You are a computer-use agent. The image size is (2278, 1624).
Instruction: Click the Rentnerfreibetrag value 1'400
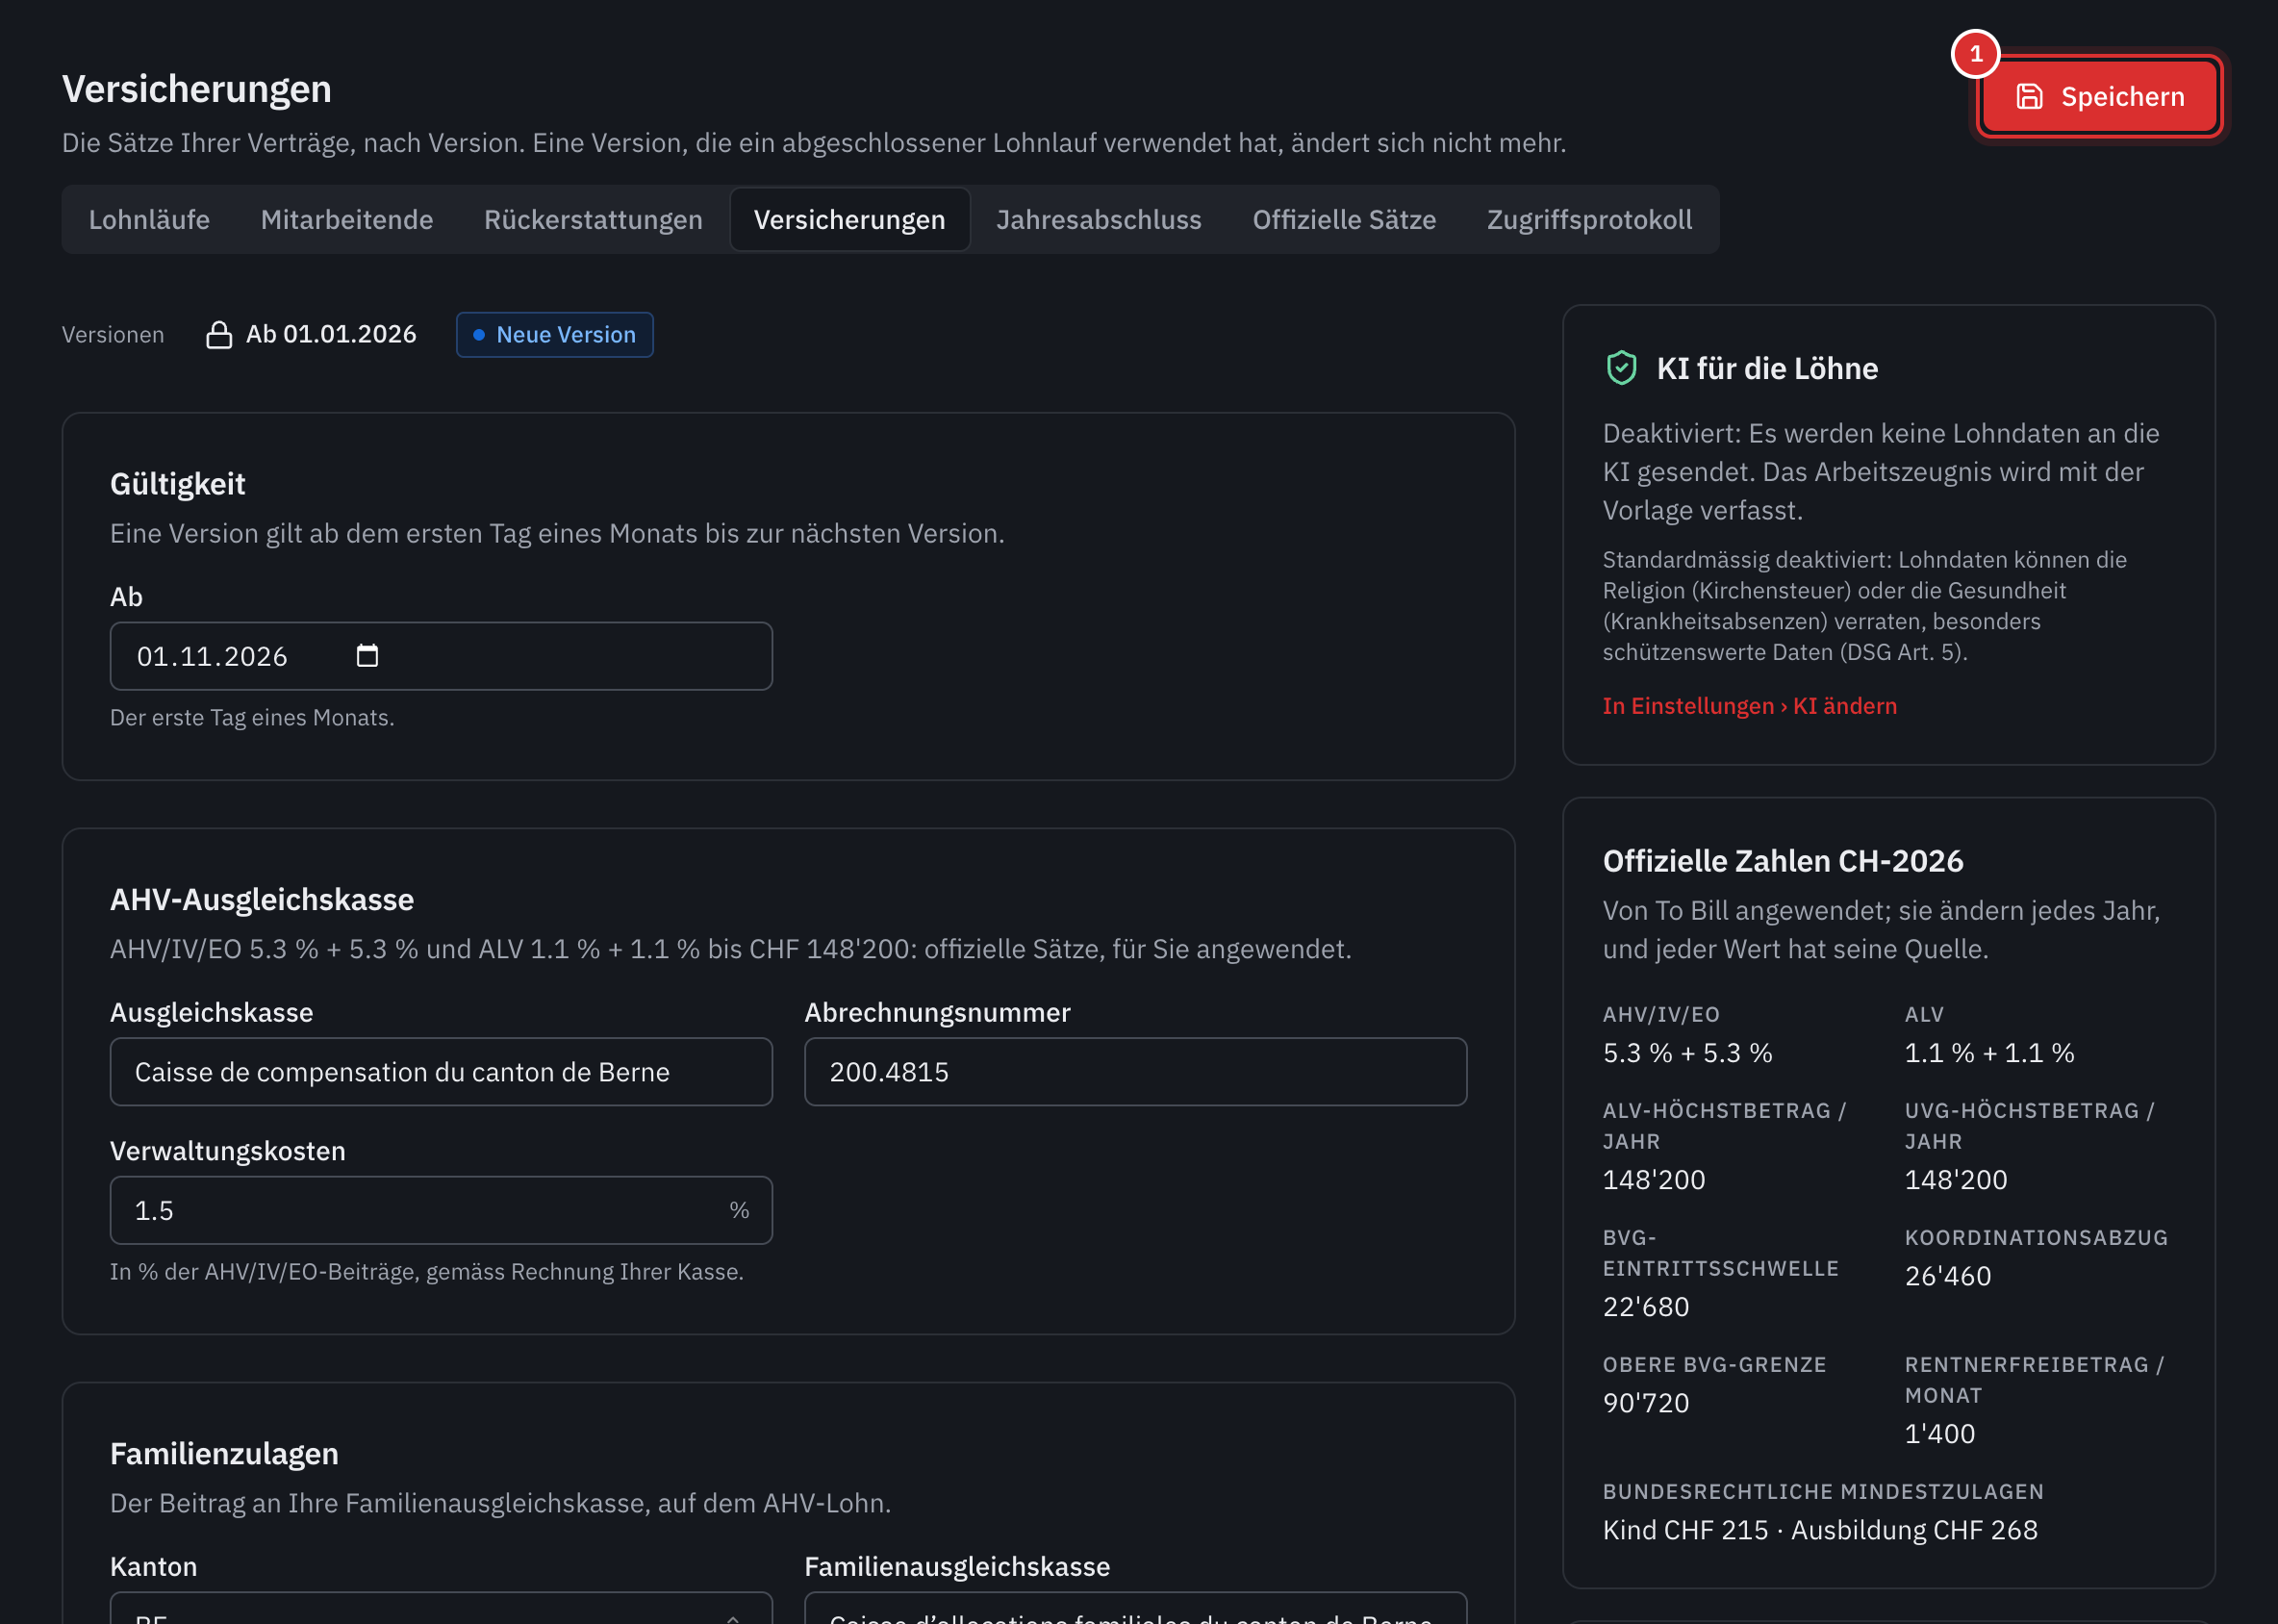[x=1940, y=1433]
